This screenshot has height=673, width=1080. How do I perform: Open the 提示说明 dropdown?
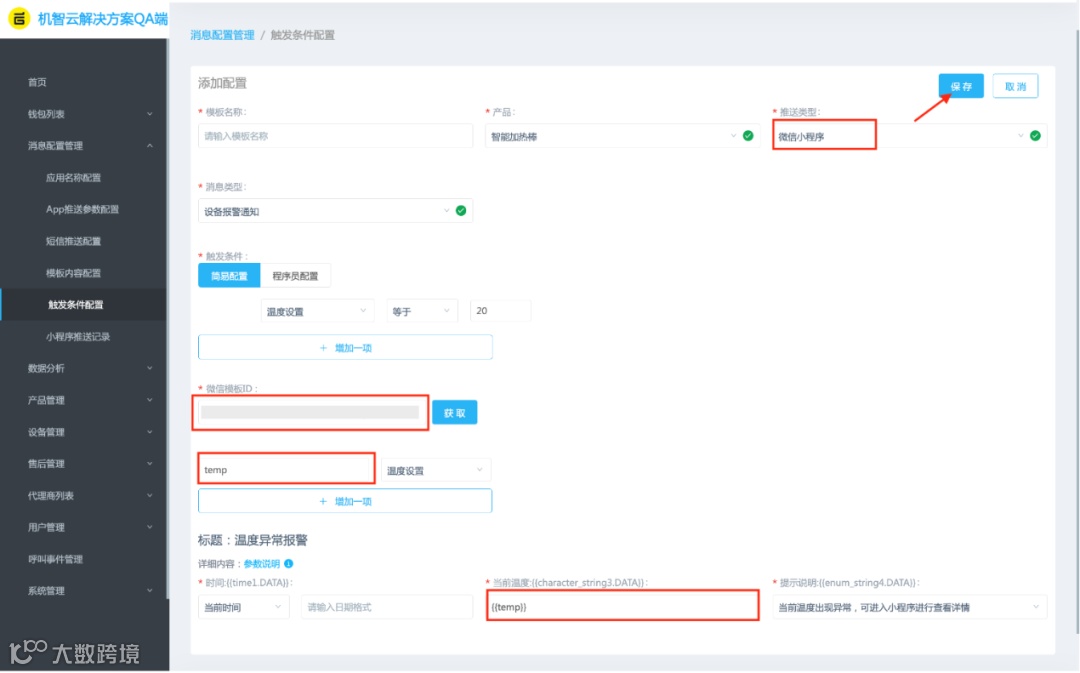tap(909, 608)
